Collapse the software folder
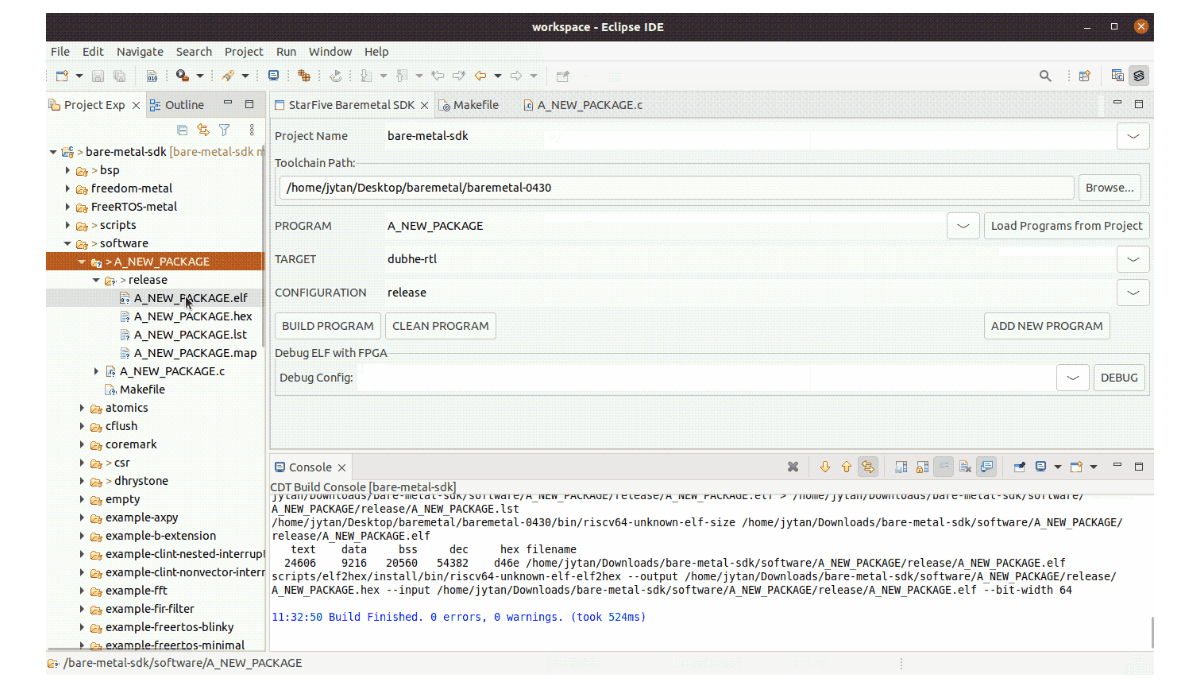This screenshot has width=1204, height=698. pos(68,243)
